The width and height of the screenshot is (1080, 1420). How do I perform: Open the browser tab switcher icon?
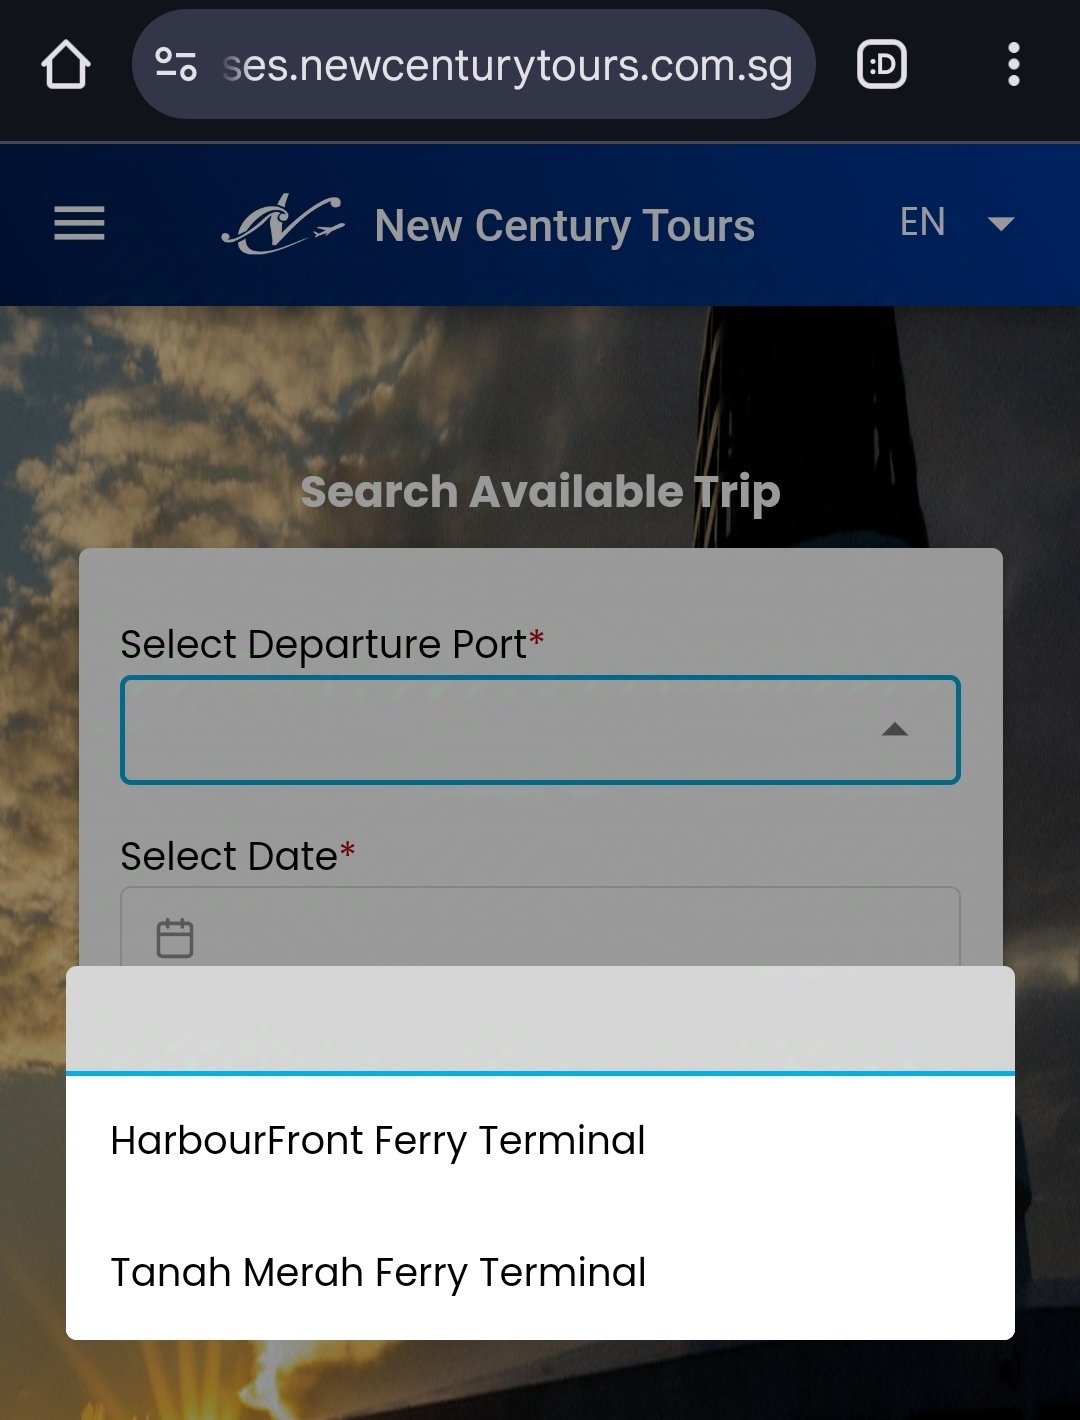(x=882, y=65)
